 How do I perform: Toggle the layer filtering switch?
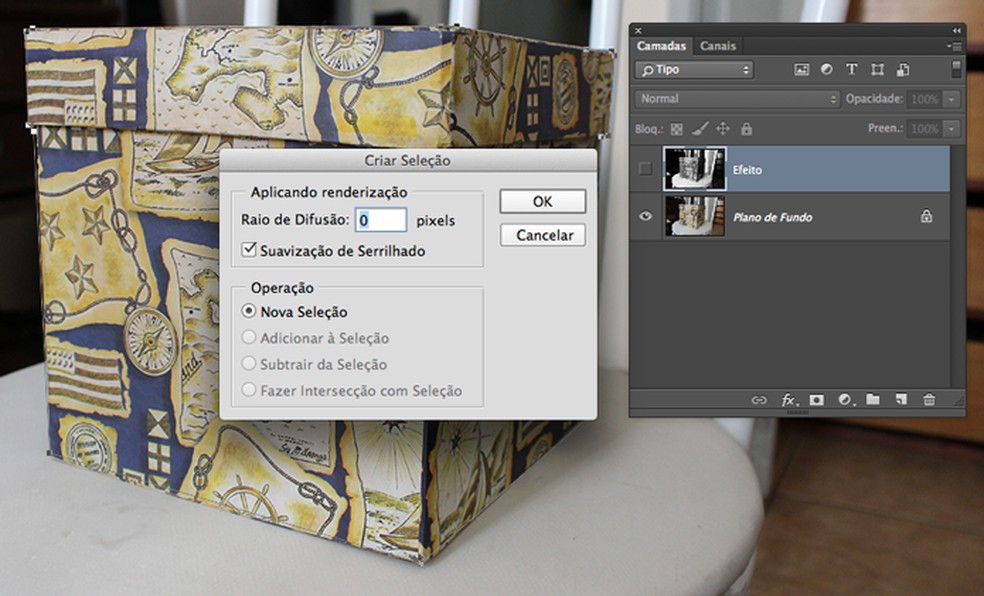pos(956,69)
